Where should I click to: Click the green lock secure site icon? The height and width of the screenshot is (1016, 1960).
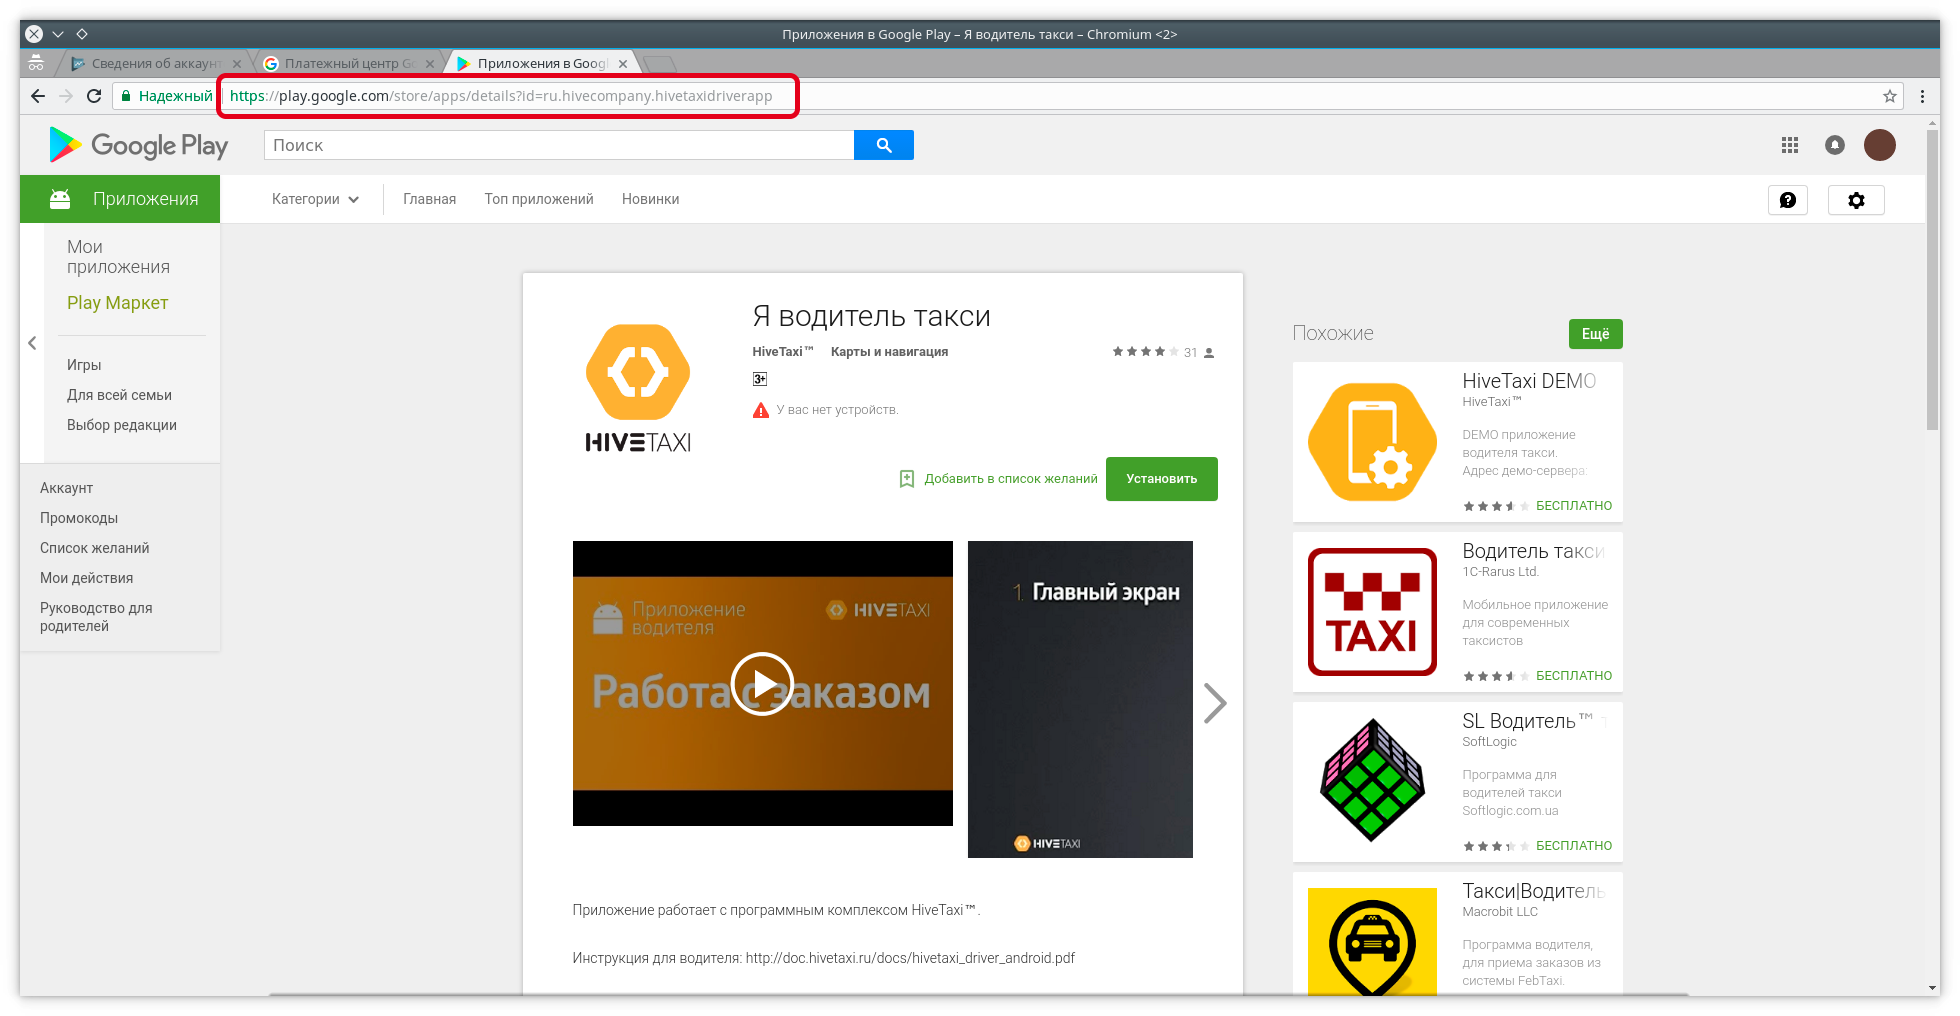coord(126,96)
